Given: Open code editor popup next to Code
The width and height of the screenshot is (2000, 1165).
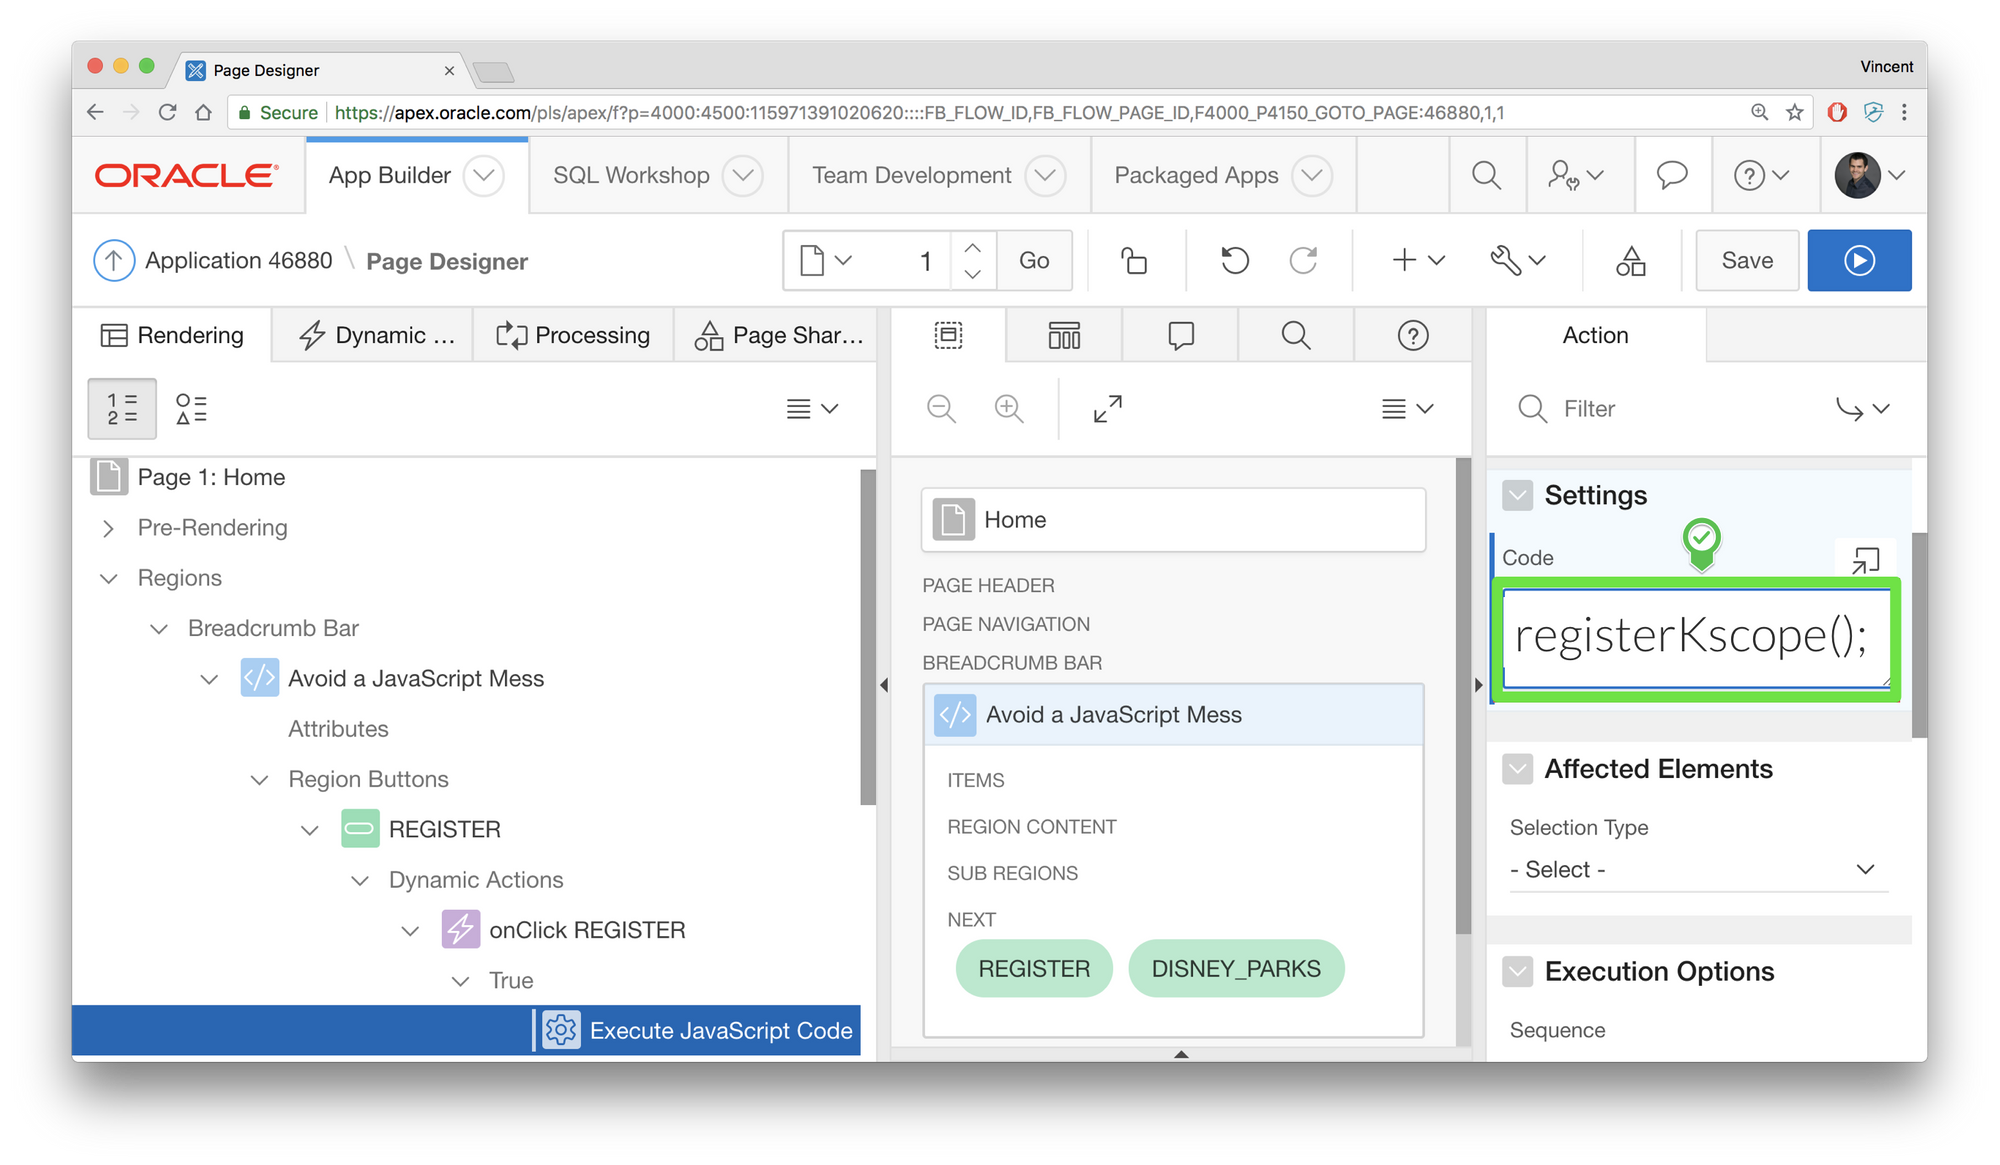Looking at the screenshot, I should [1865, 559].
